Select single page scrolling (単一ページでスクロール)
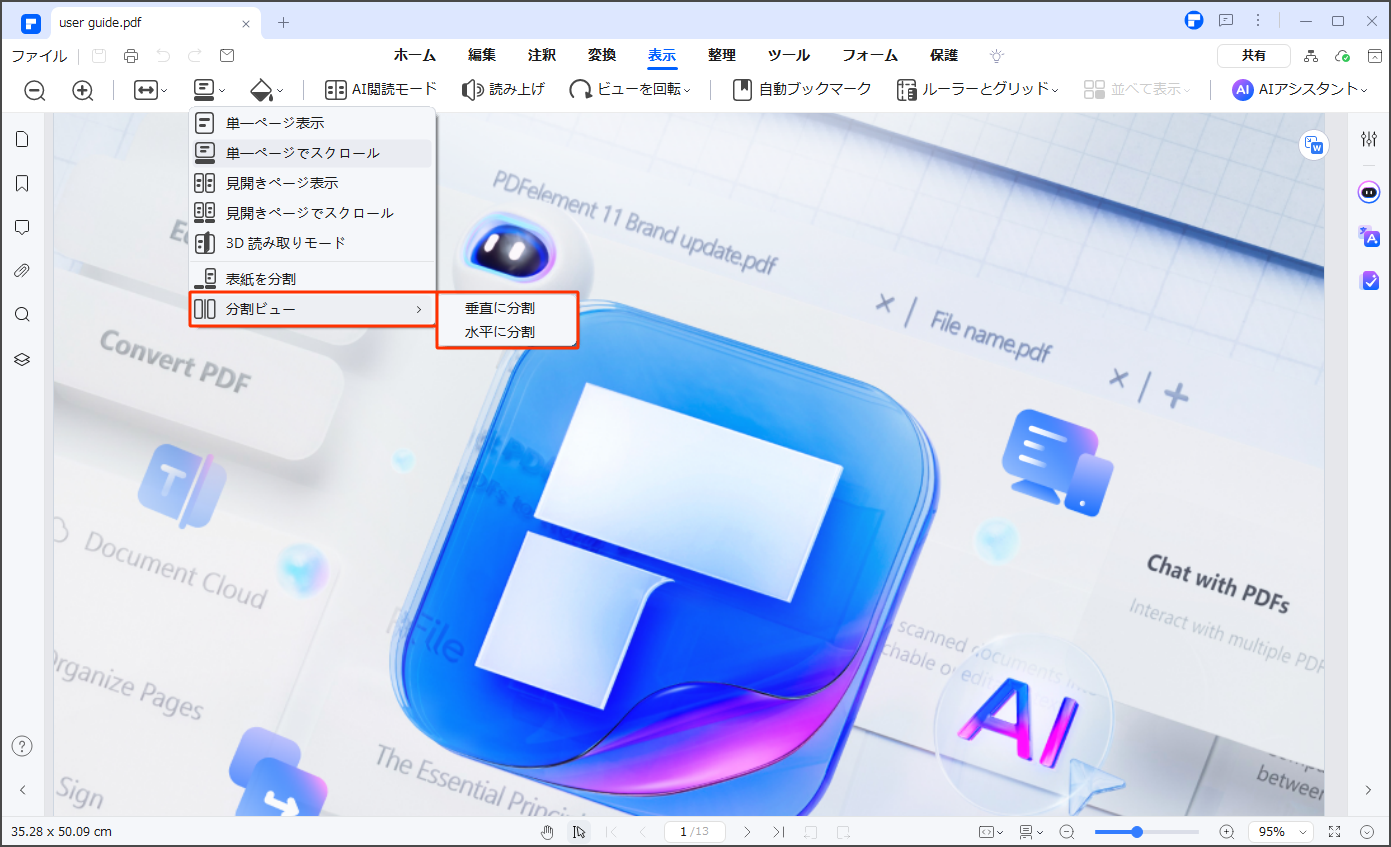Viewport: 1391px width, 847px height. tap(312, 153)
